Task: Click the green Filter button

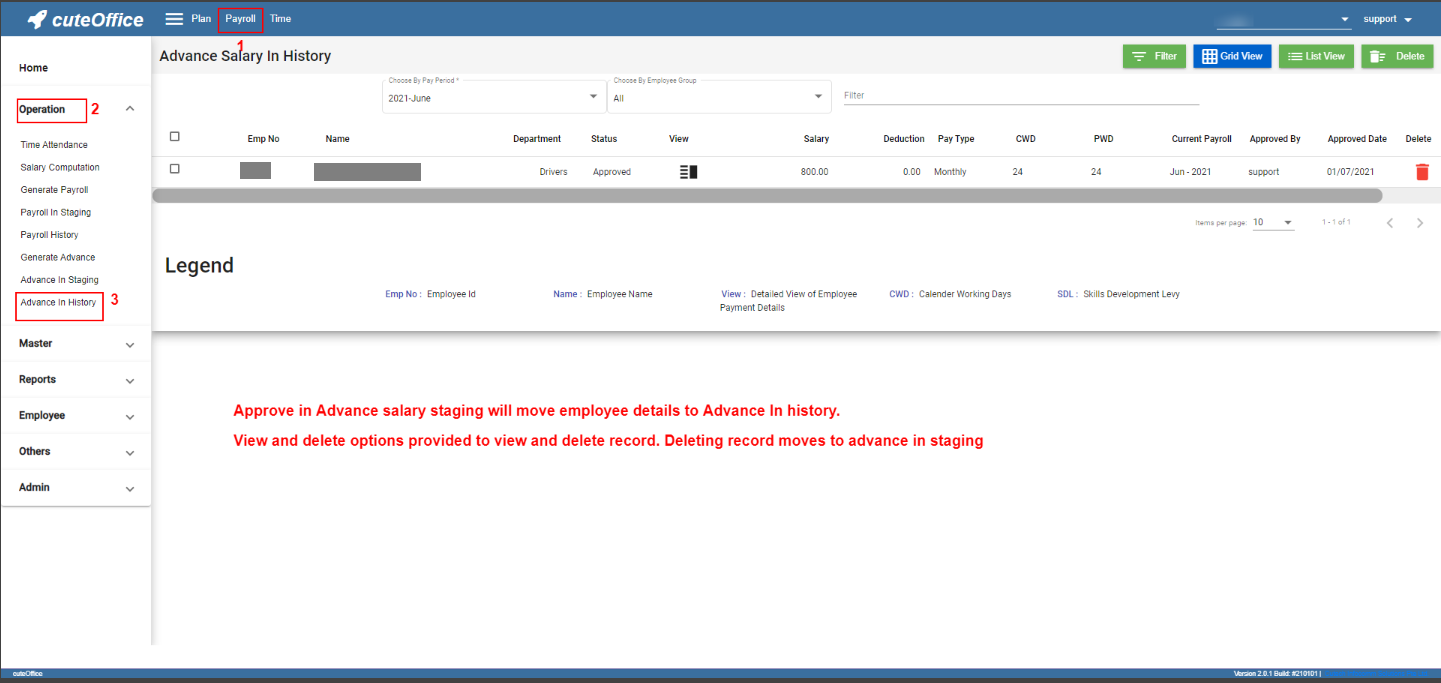Action: click(x=1154, y=56)
